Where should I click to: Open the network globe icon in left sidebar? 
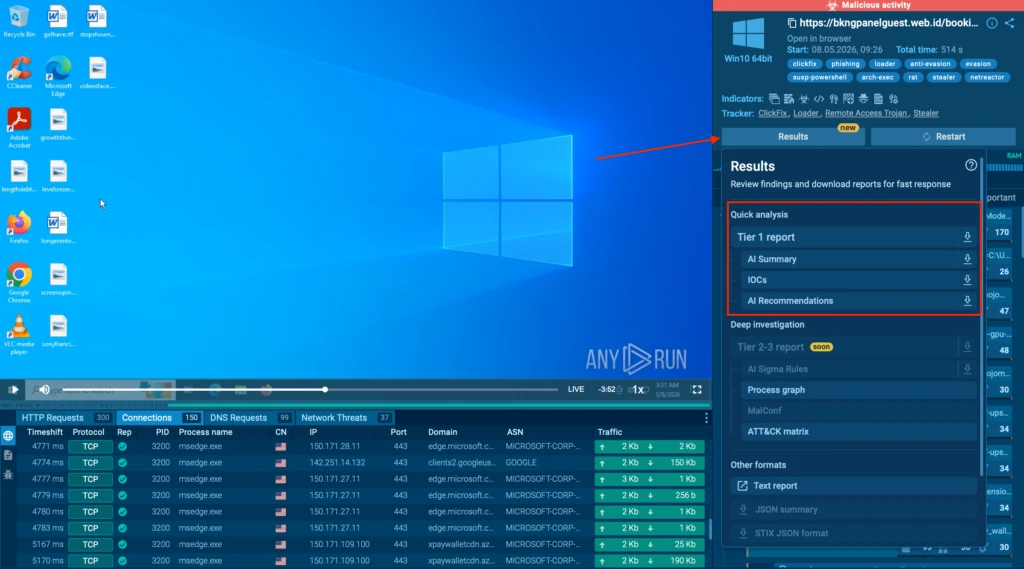click(x=8, y=436)
